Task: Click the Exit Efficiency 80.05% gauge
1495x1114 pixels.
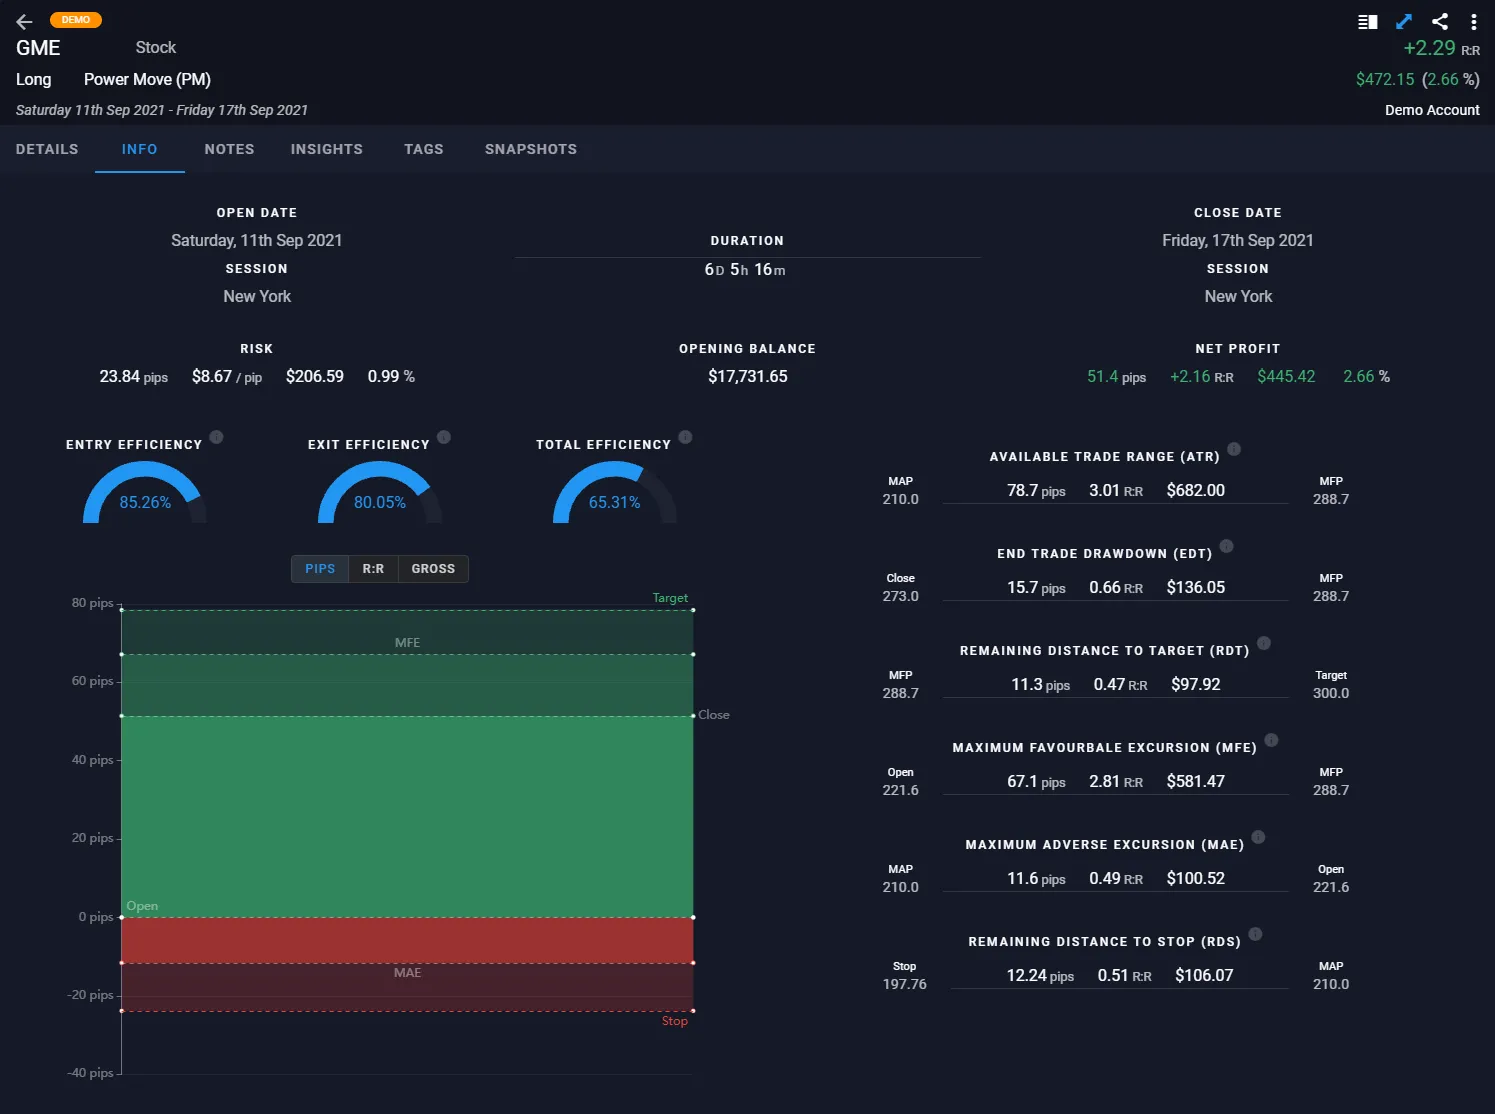Action: point(380,493)
